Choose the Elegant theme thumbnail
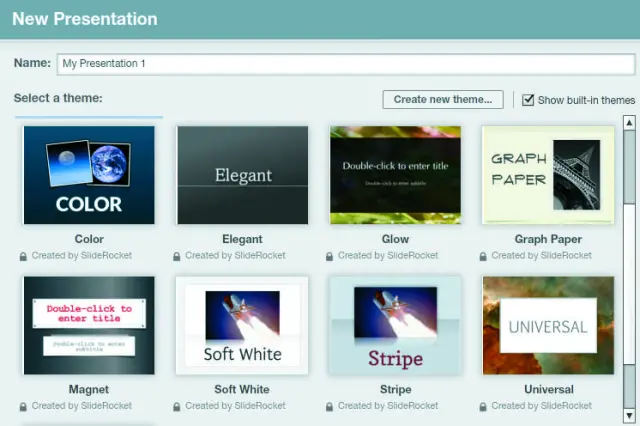 tap(242, 175)
